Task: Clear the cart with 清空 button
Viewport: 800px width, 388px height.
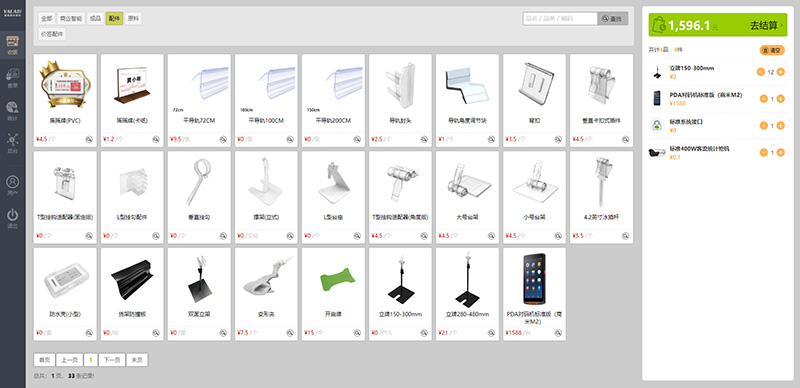Action: 772,50
